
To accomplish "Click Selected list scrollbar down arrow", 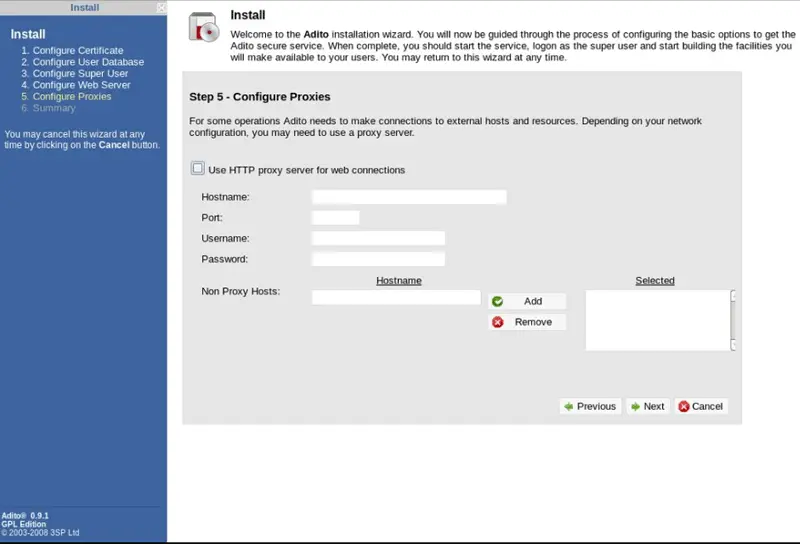I will 733,345.
